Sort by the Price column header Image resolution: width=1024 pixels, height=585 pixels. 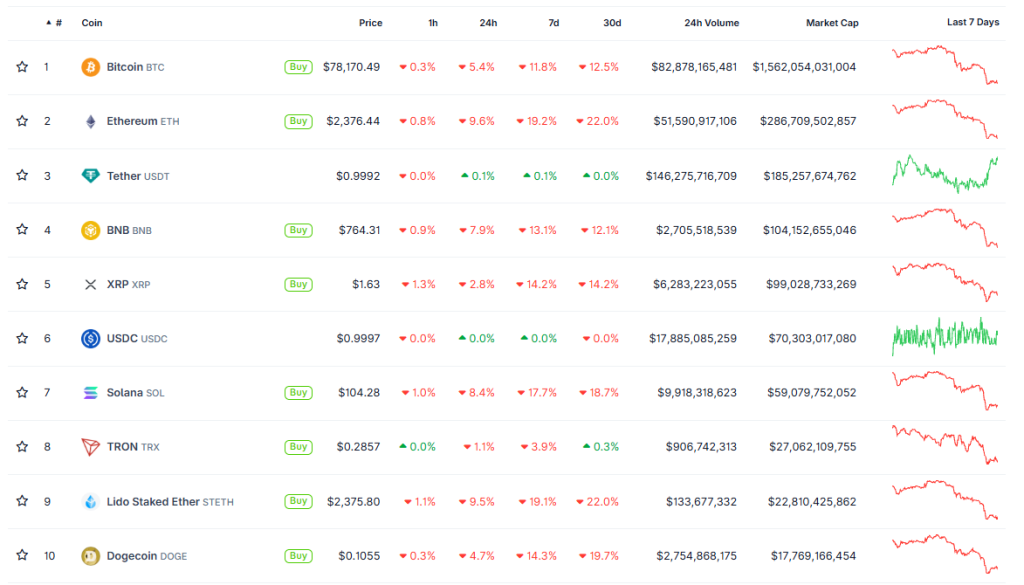pos(370,22)
